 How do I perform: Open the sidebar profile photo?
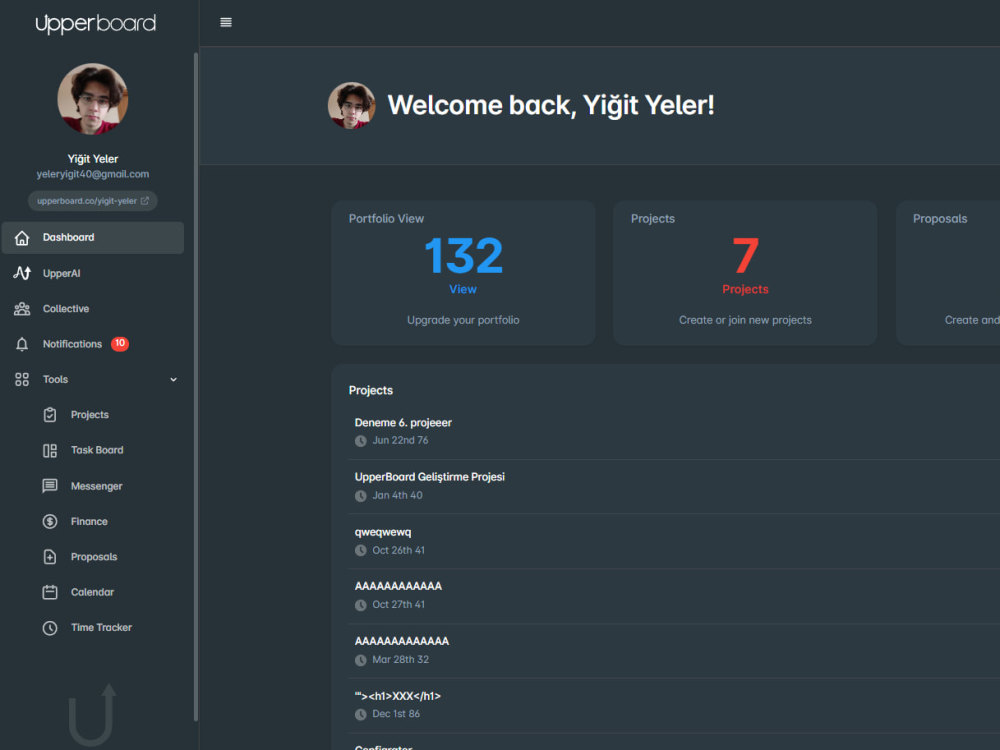tap(93, 99)
